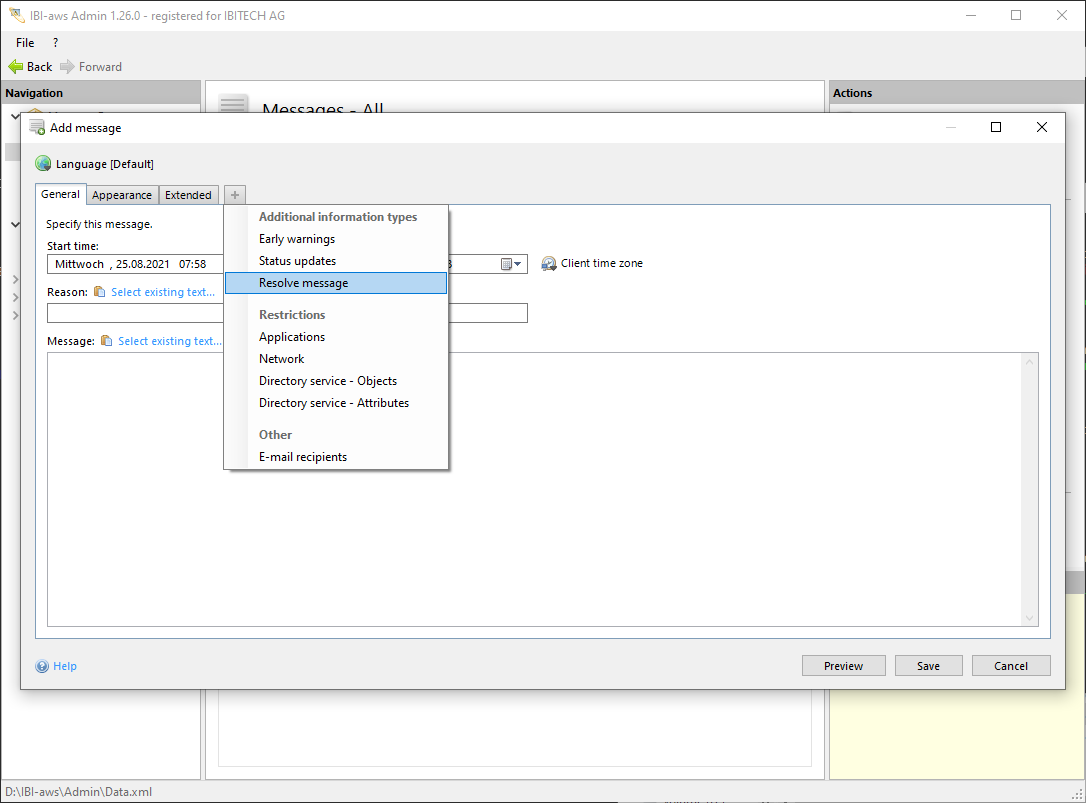Screen dimensions: 1086x803
Task: Click the Client time zone icon
Action: click(x=549, y=264)
